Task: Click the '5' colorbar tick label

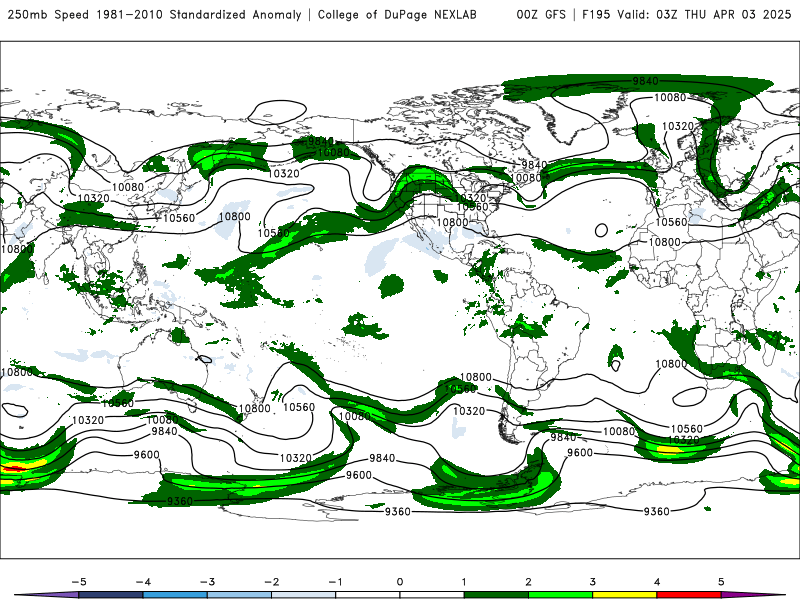Action: [x=721, y=582]
